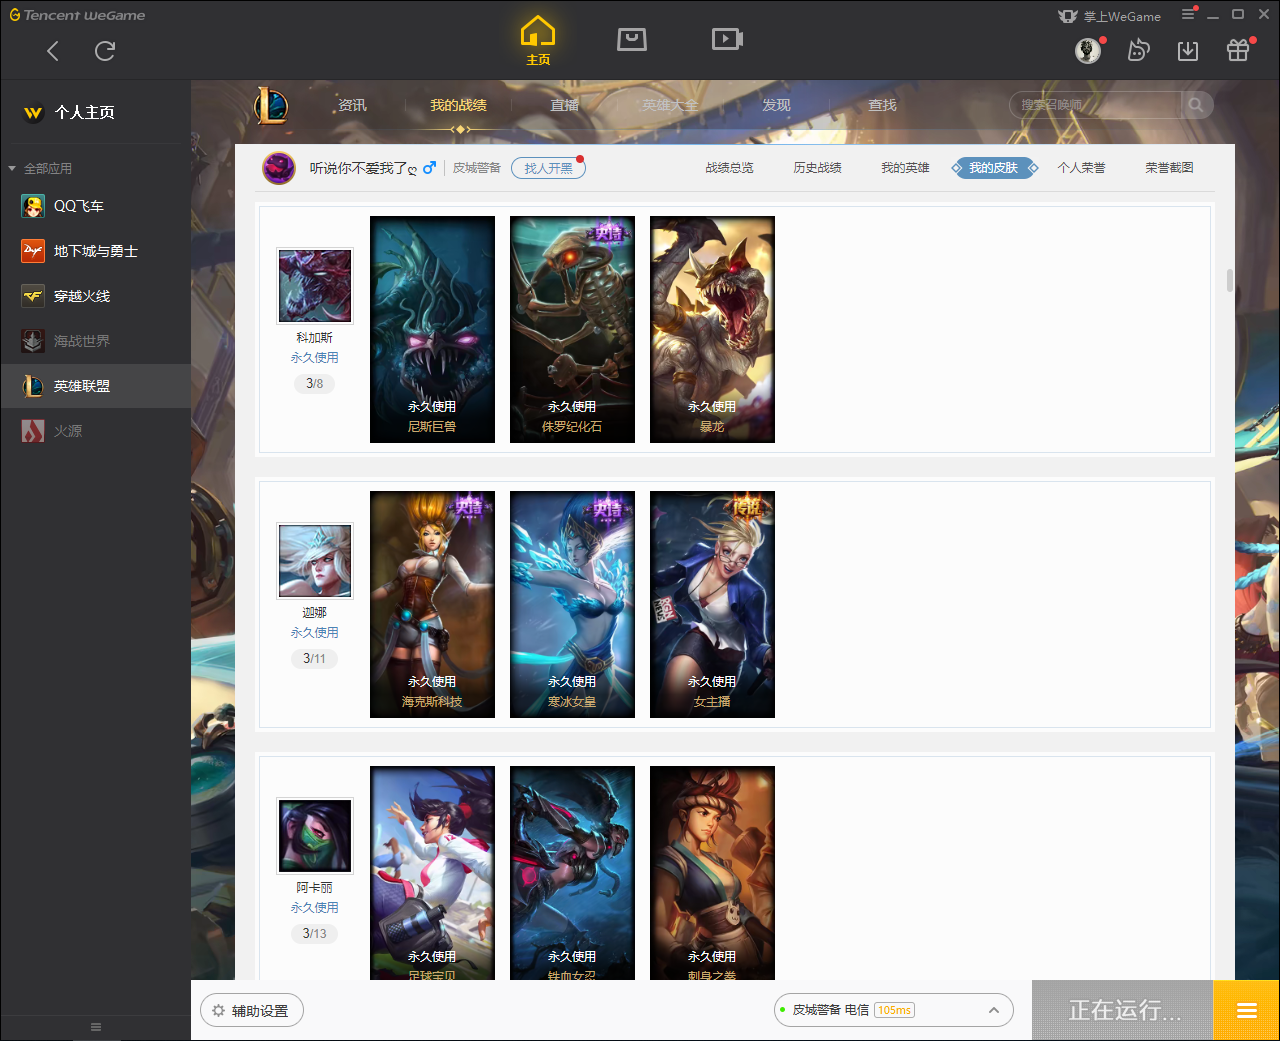Open the 尼斯巨兽 skin card
Viewport: 1280px width, 1041px height.
coord(432,329)
